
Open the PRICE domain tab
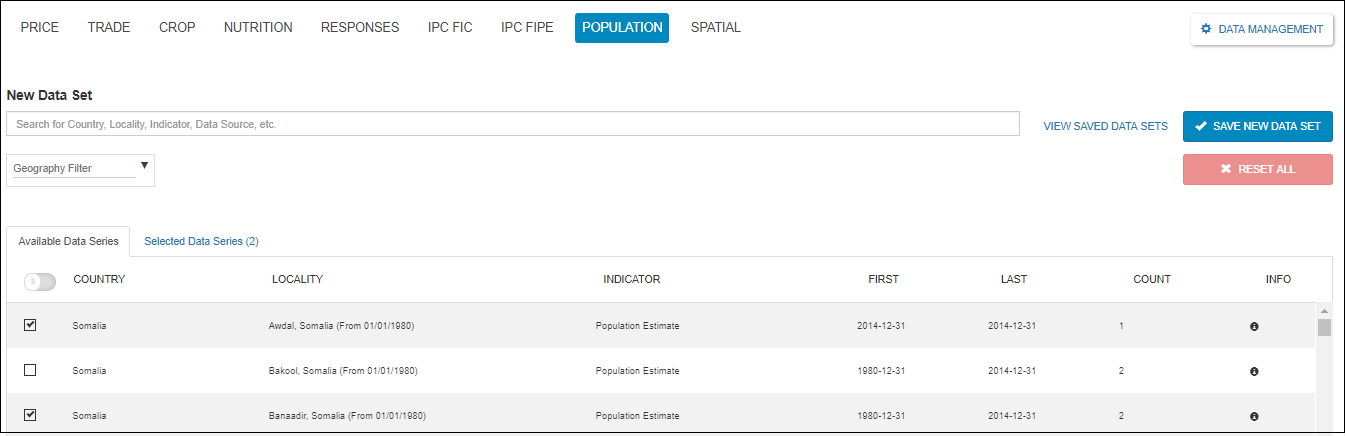[x=40, y=28]
